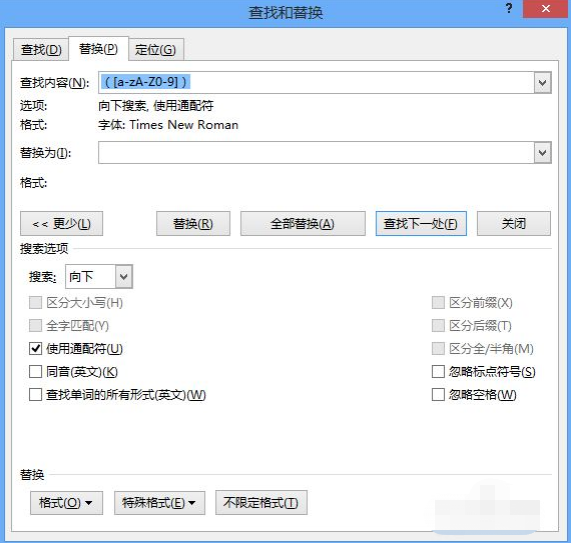The width and height of the screenshot is (571, 543).
Task: Uncheck the 使用通配符(U) checkbox
Action: [x=35, y=349]
